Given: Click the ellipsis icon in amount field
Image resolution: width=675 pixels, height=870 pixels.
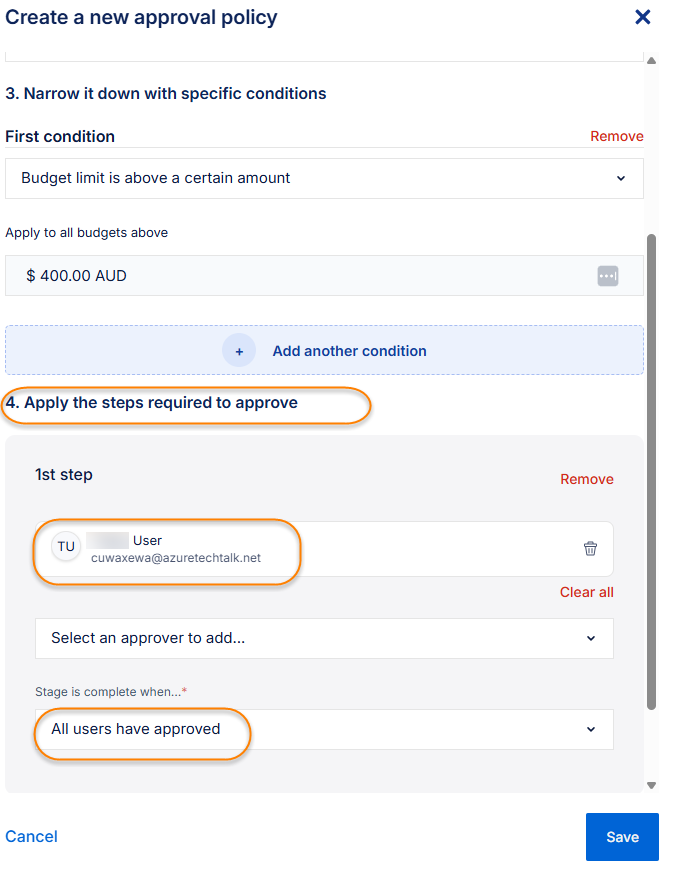Looking at the screenshot, I should click(x=608, y=275).
